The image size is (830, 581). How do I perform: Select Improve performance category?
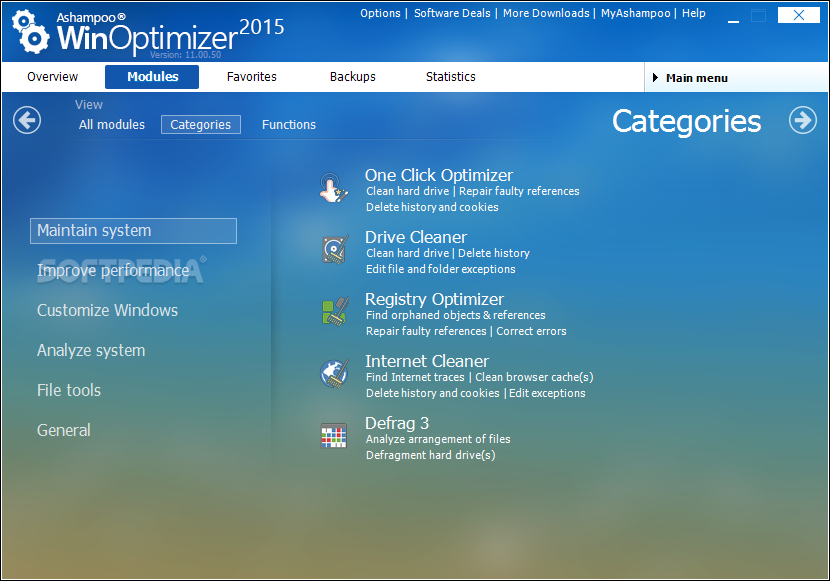pos(113,270)
